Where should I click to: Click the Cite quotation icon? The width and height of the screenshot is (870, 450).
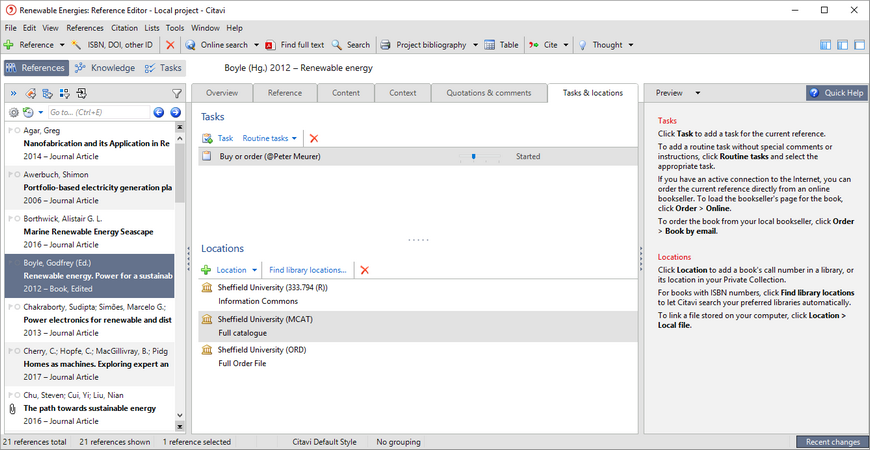(533, 45)
